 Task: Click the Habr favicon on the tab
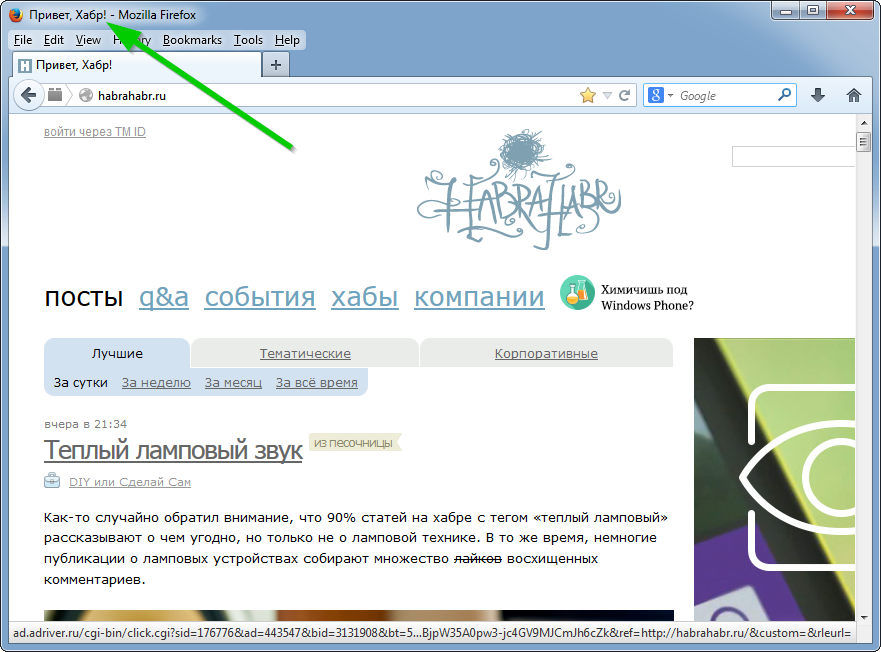coord(25,66)
